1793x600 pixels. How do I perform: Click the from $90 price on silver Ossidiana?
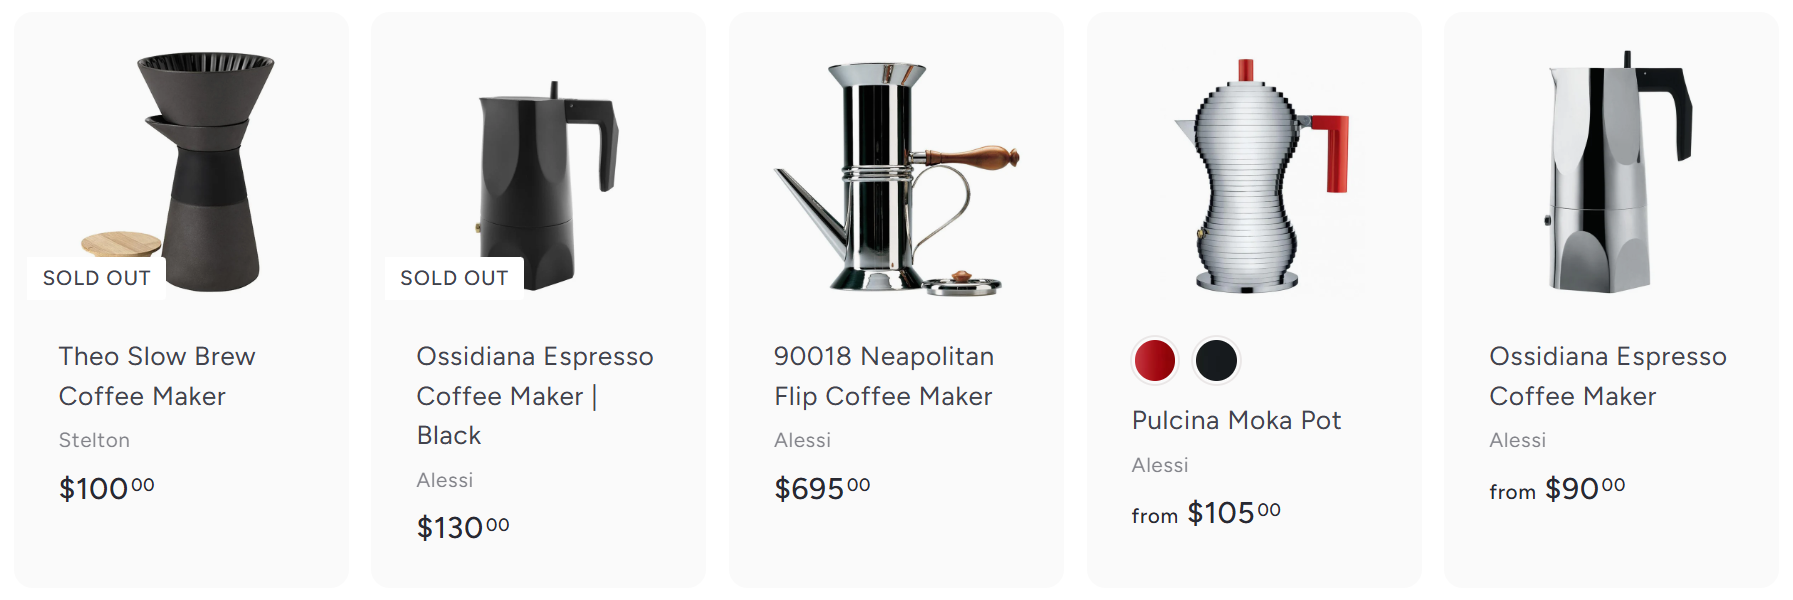click(1557, 488)
